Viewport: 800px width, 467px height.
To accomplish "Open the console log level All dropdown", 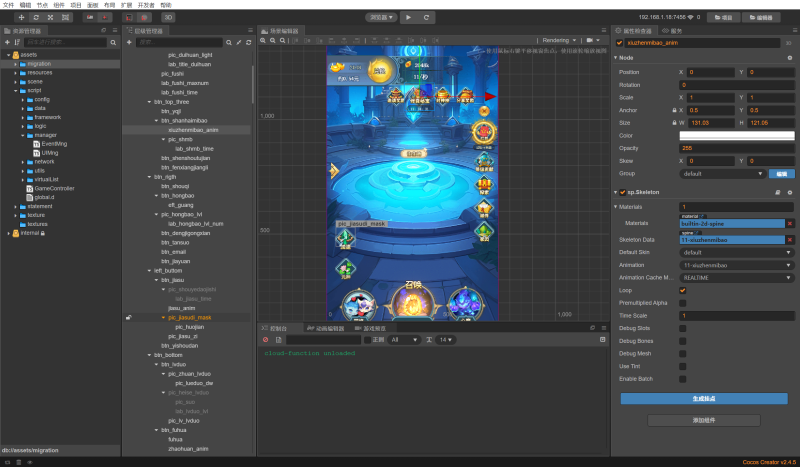I will [404, 340].
